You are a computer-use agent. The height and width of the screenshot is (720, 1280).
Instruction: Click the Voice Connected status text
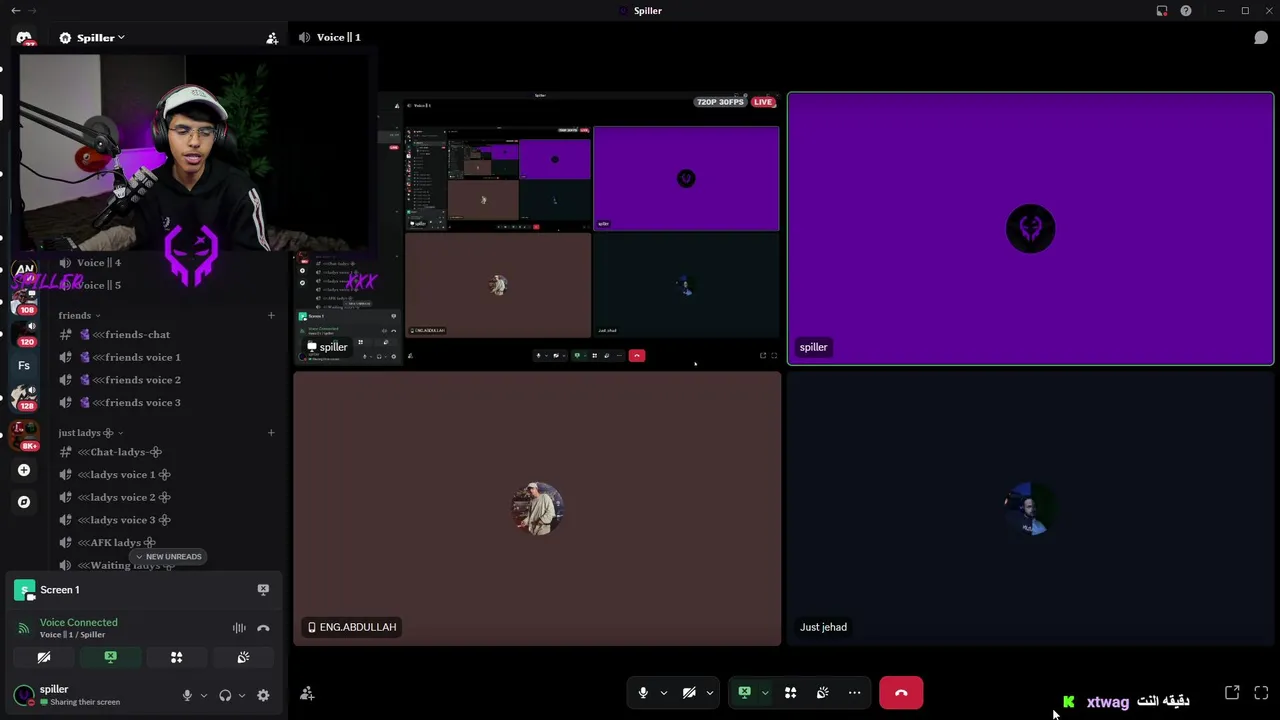[x=78, y=622]
